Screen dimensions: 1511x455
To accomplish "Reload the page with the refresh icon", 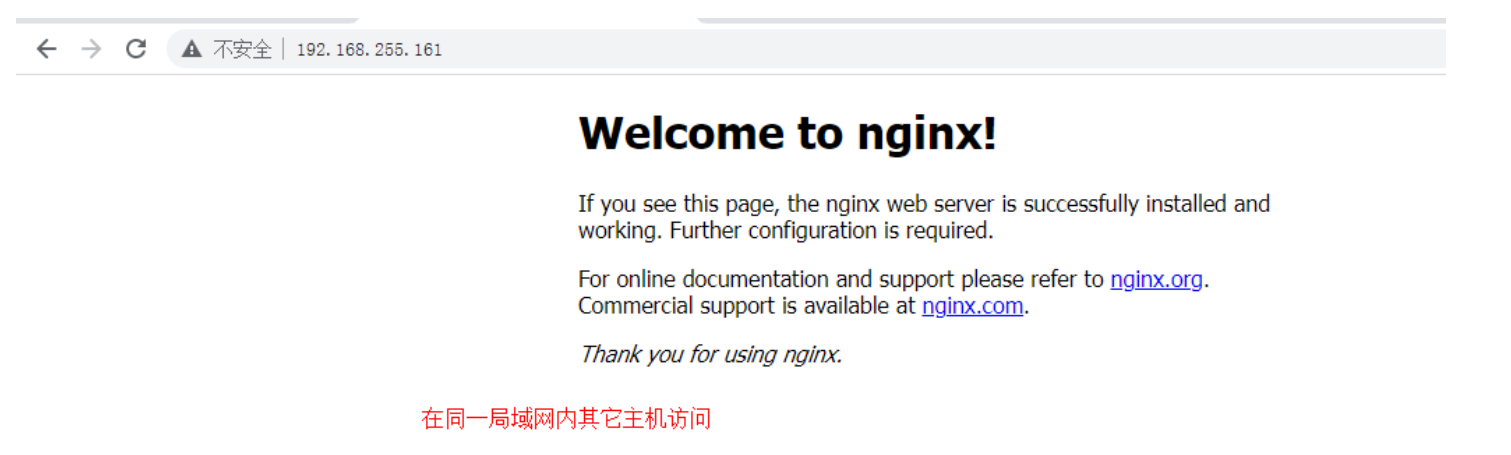I will [136, 49].
